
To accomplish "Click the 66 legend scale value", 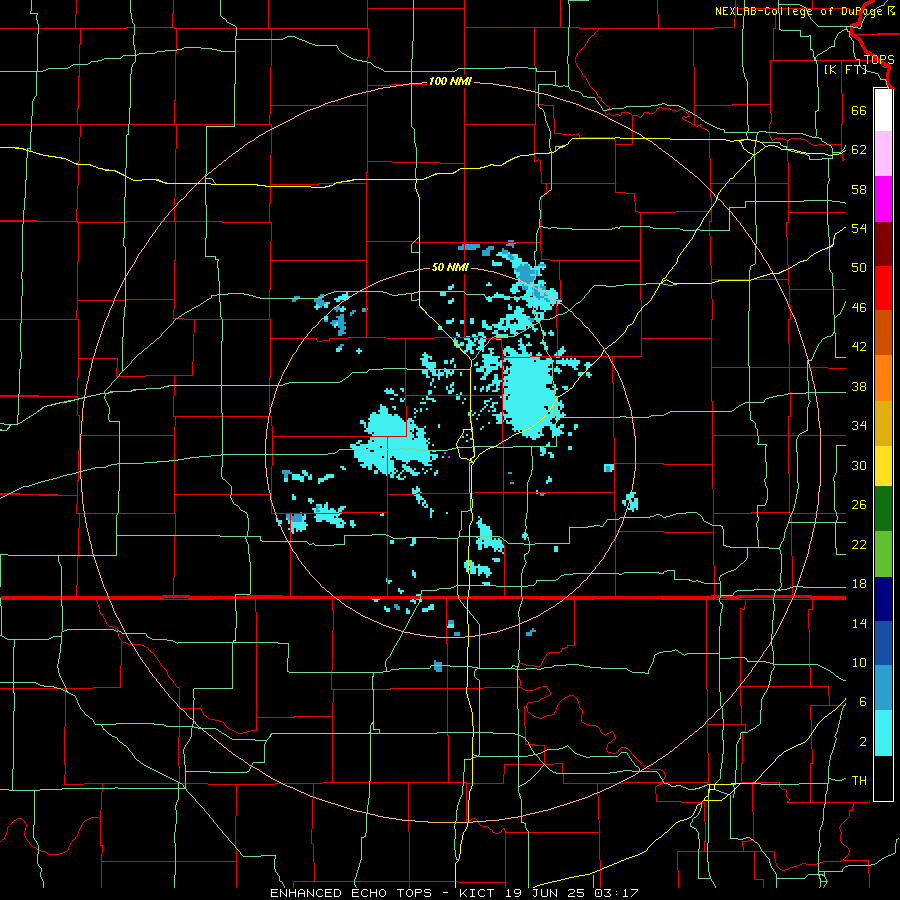I will (x=859, y=110).
